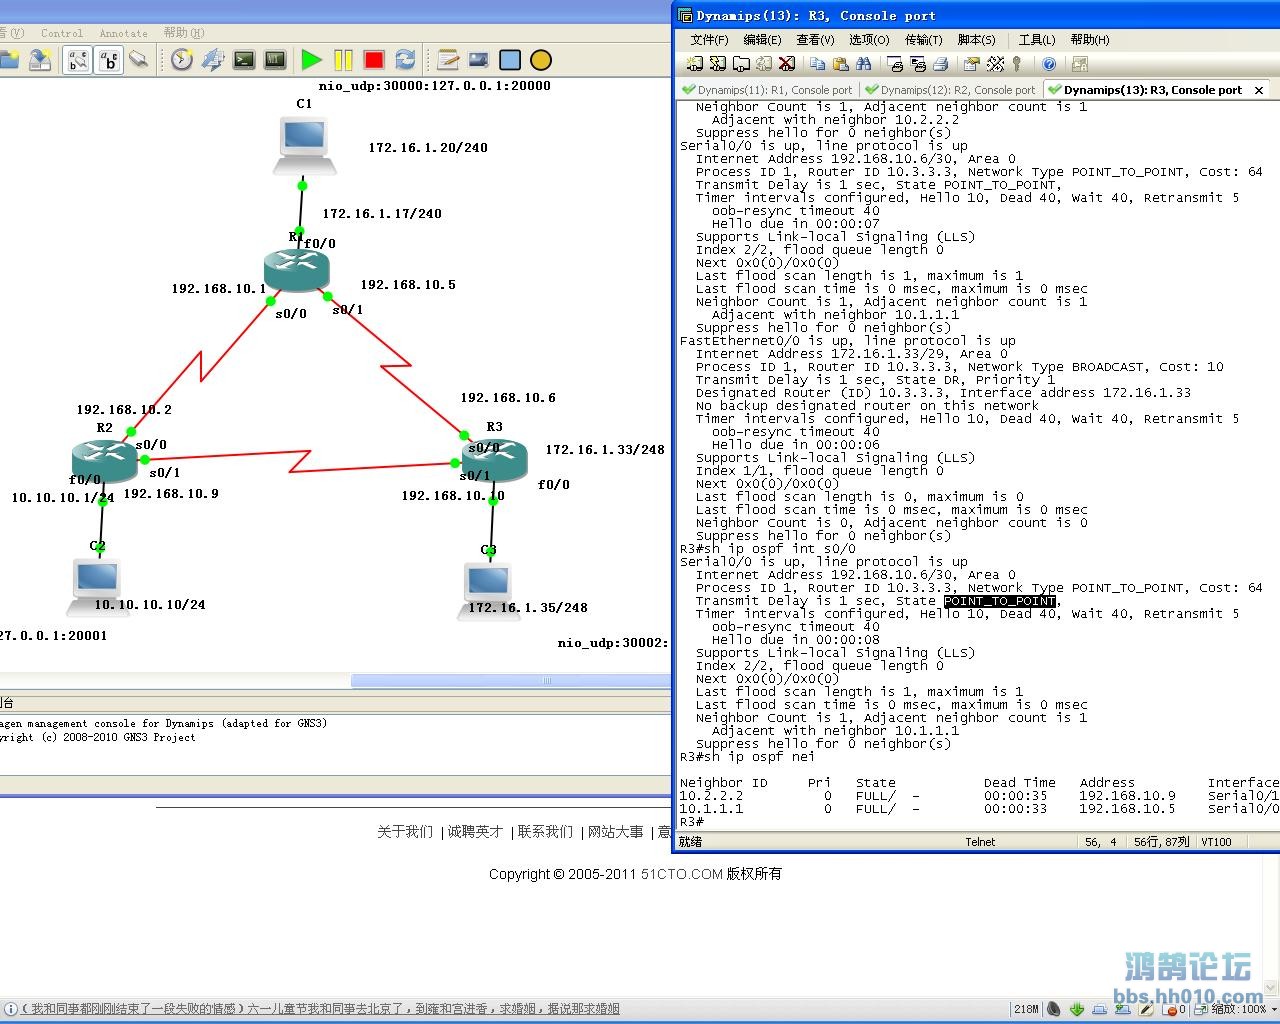Viewport: 1280px width, 1024px height.
Task: Open Session Options icon in terminal toolbar
Action: pos(971,64)
